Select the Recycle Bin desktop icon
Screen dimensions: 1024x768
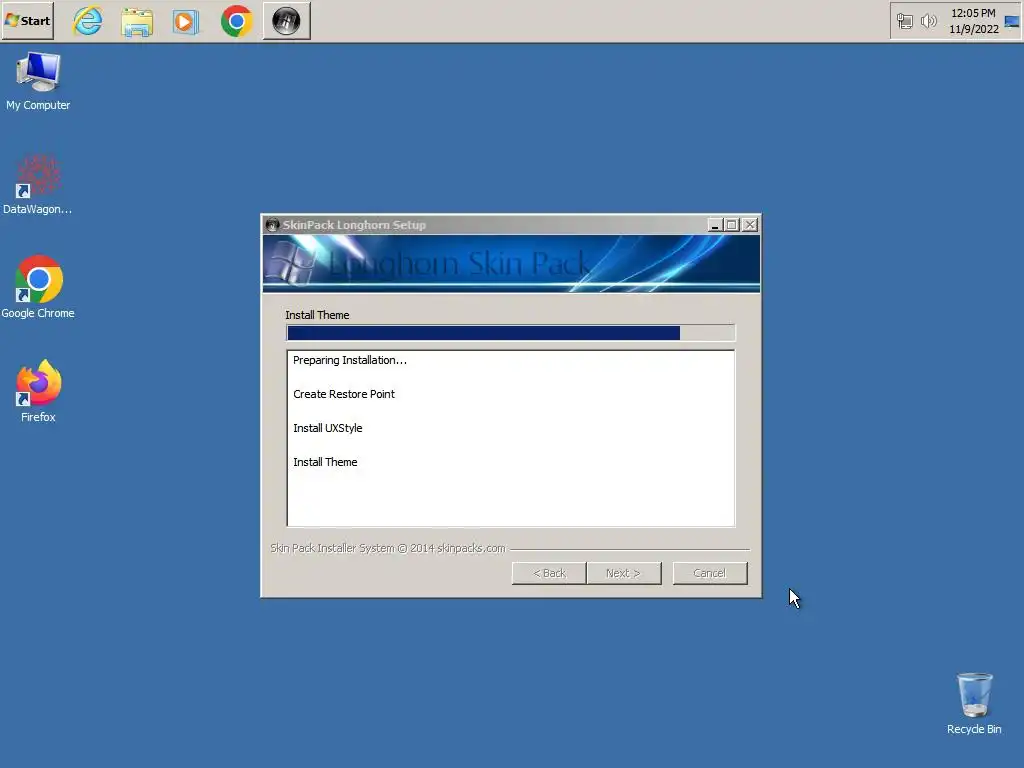[974, 704]
